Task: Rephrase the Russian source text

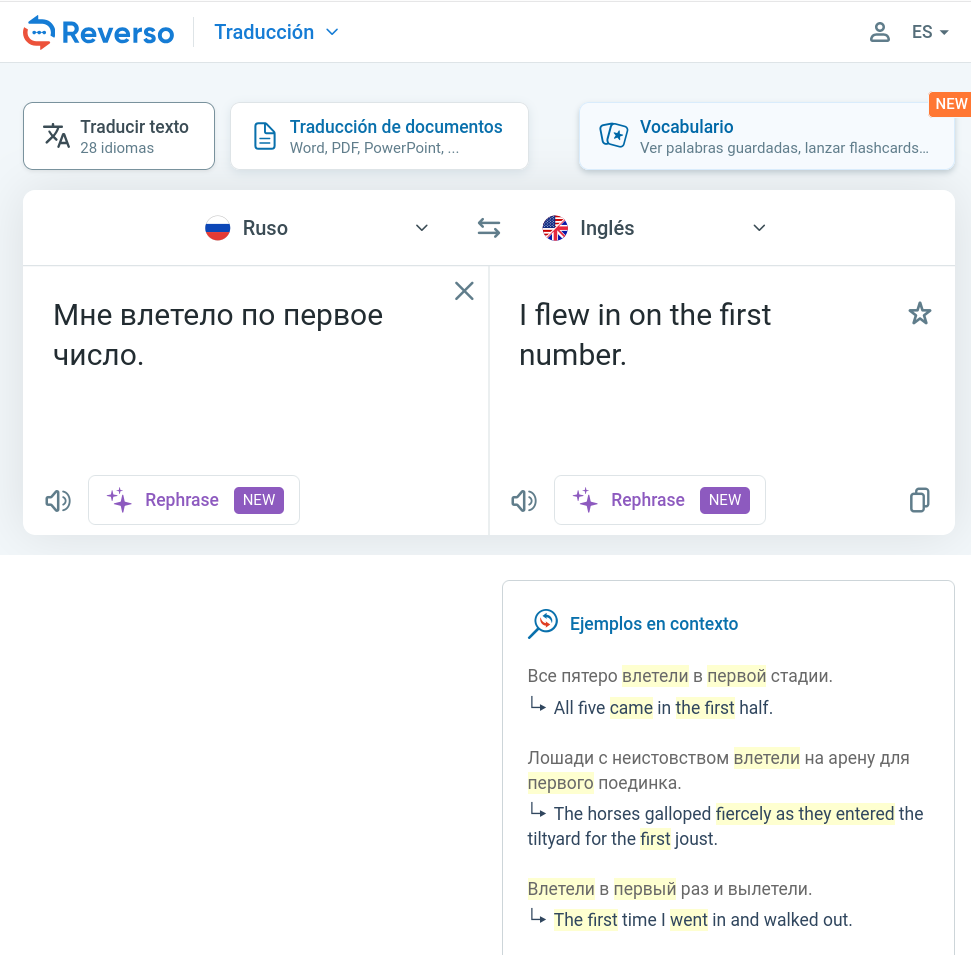Action: tap(194, 500)
